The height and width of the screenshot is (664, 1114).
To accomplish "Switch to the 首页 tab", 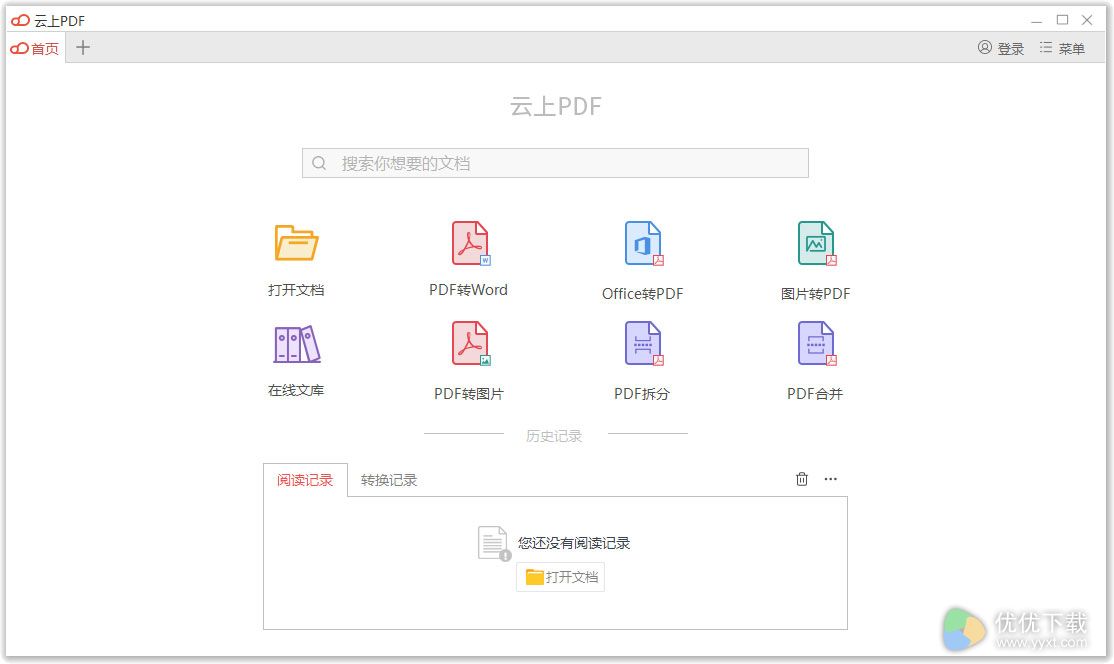I will pyautogui.click(x=35, y=48).
